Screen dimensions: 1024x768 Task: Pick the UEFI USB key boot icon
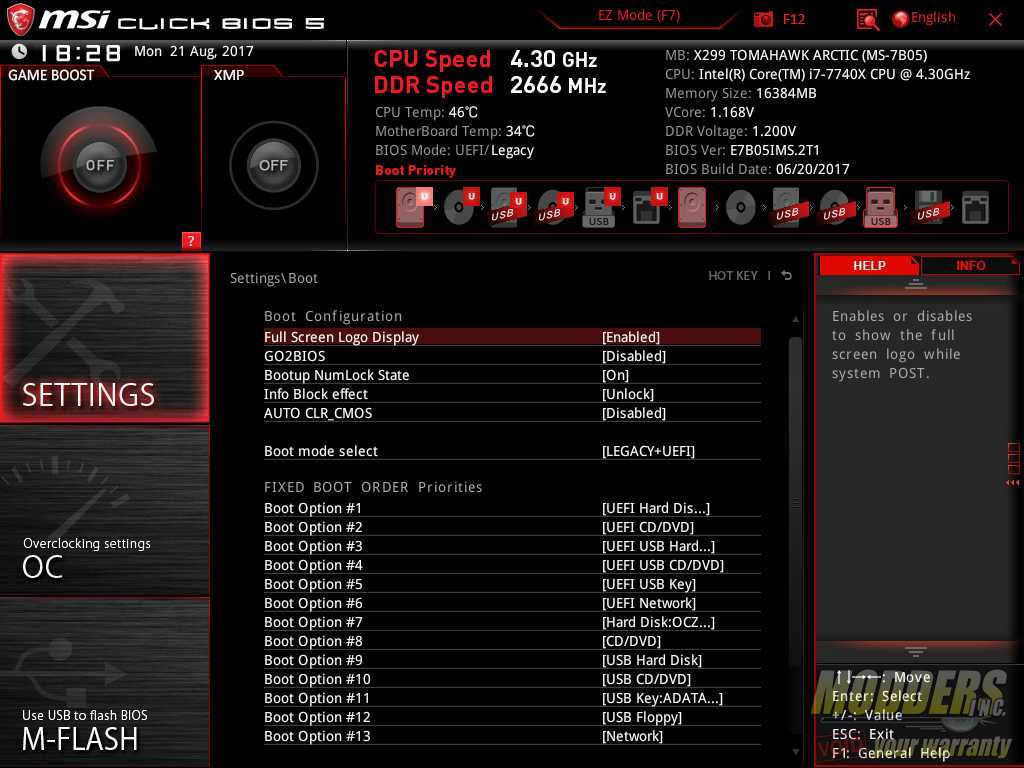click(601, 207)
